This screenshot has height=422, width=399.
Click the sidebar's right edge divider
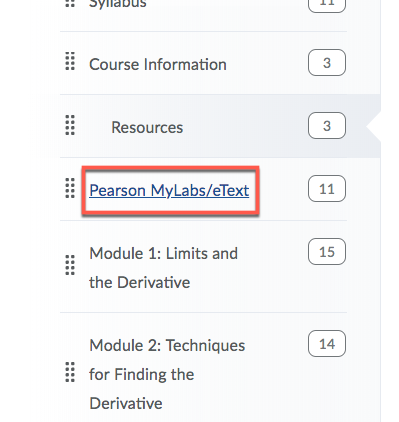pyautogui.click(x=380, y=211)
